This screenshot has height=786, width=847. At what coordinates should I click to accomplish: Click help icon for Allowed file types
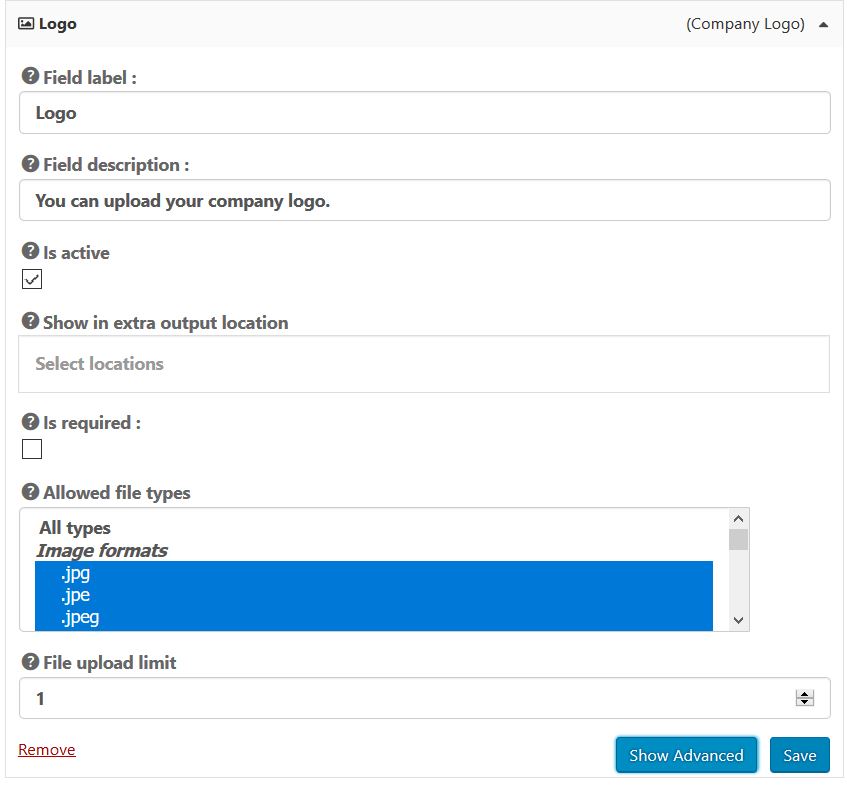[30, 492]
